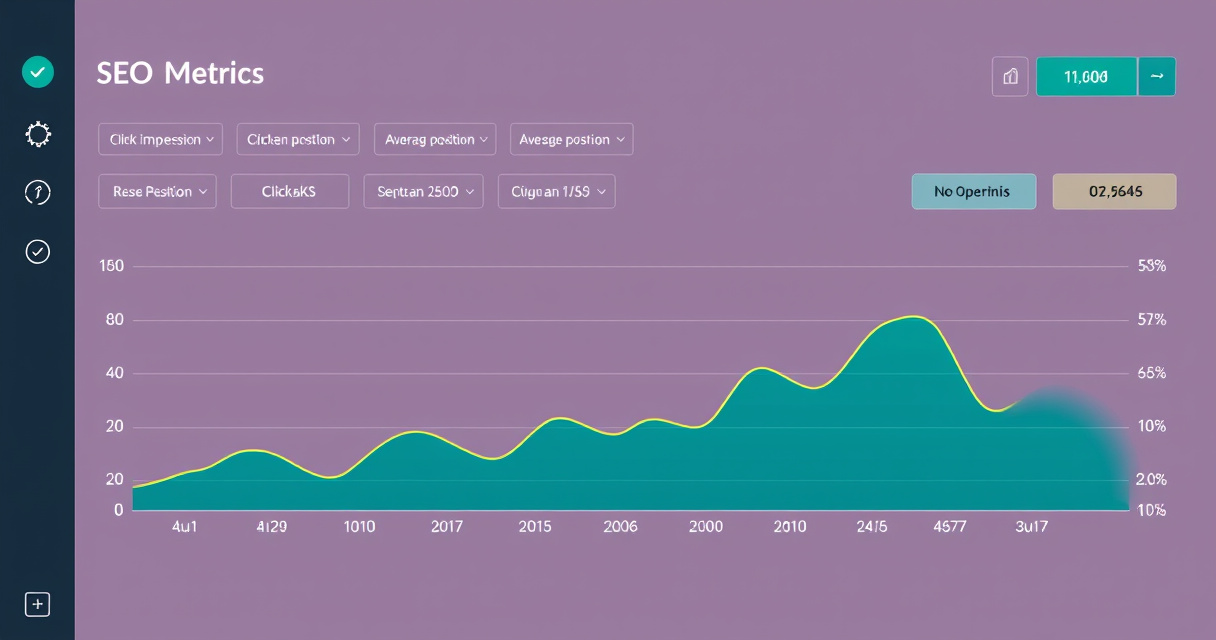Click the arrow button next to 11,000

point(1157,76)
